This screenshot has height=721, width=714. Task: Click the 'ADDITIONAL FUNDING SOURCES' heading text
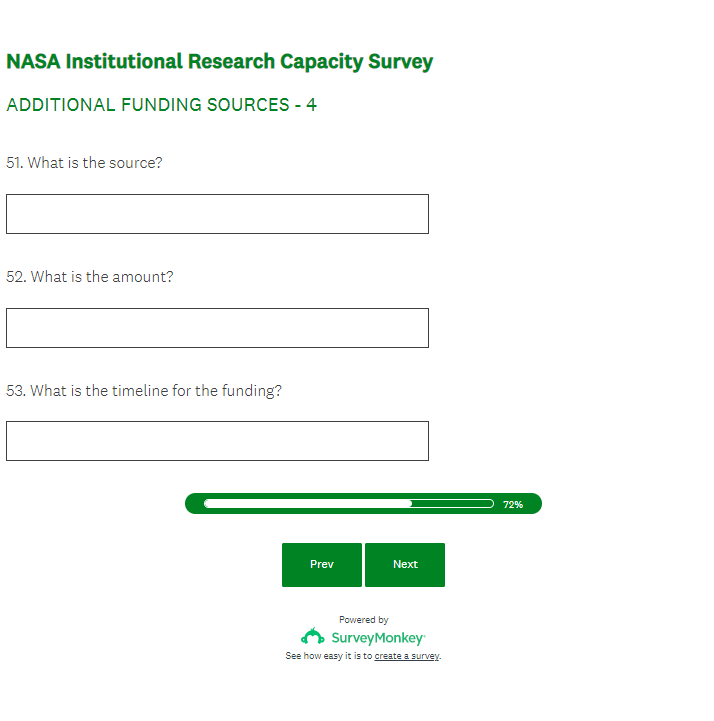[x=148, y=105]
